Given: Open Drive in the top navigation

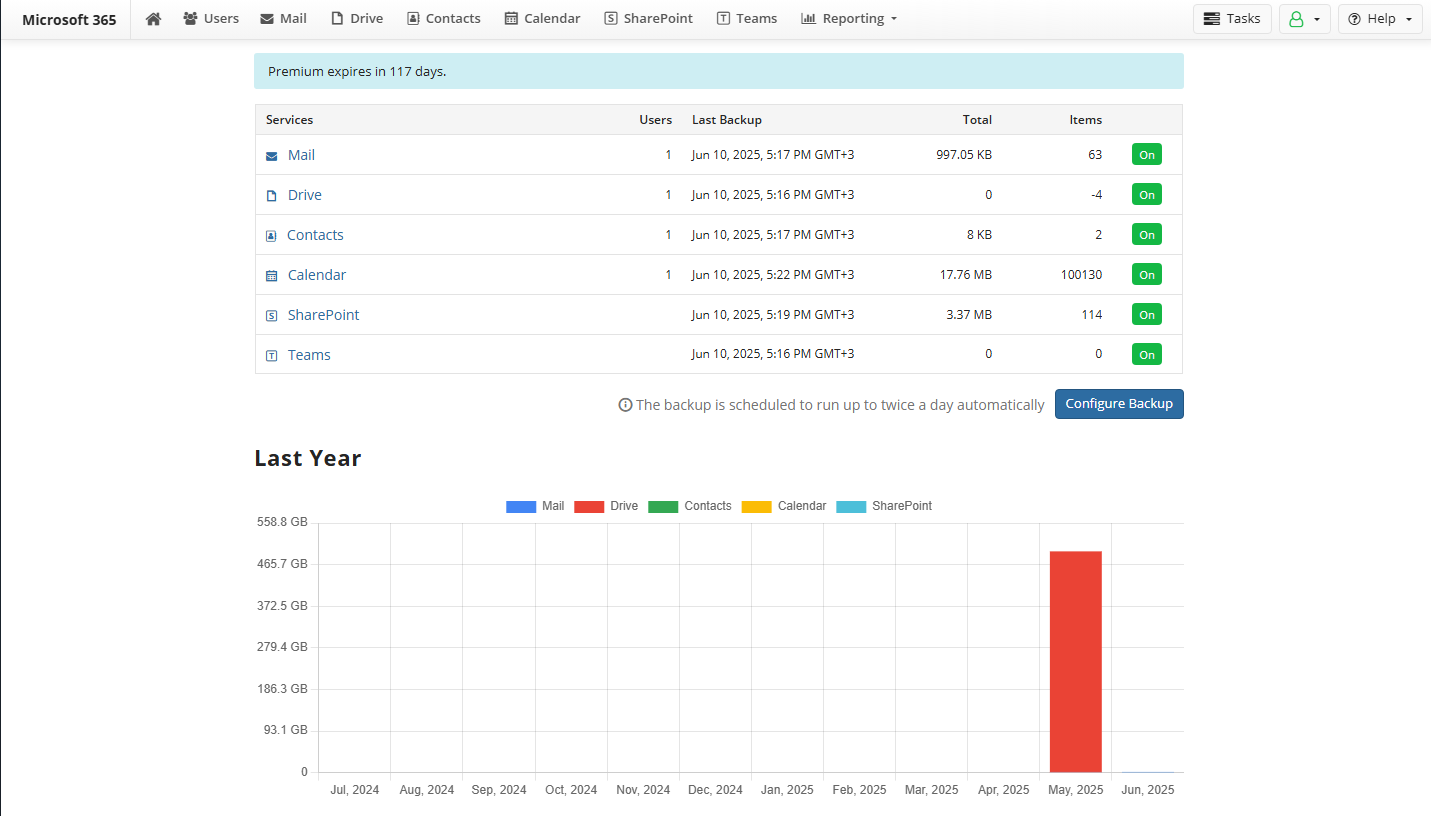Looking at the screenshot, I should pyautogui.click(x=357, y=18).
